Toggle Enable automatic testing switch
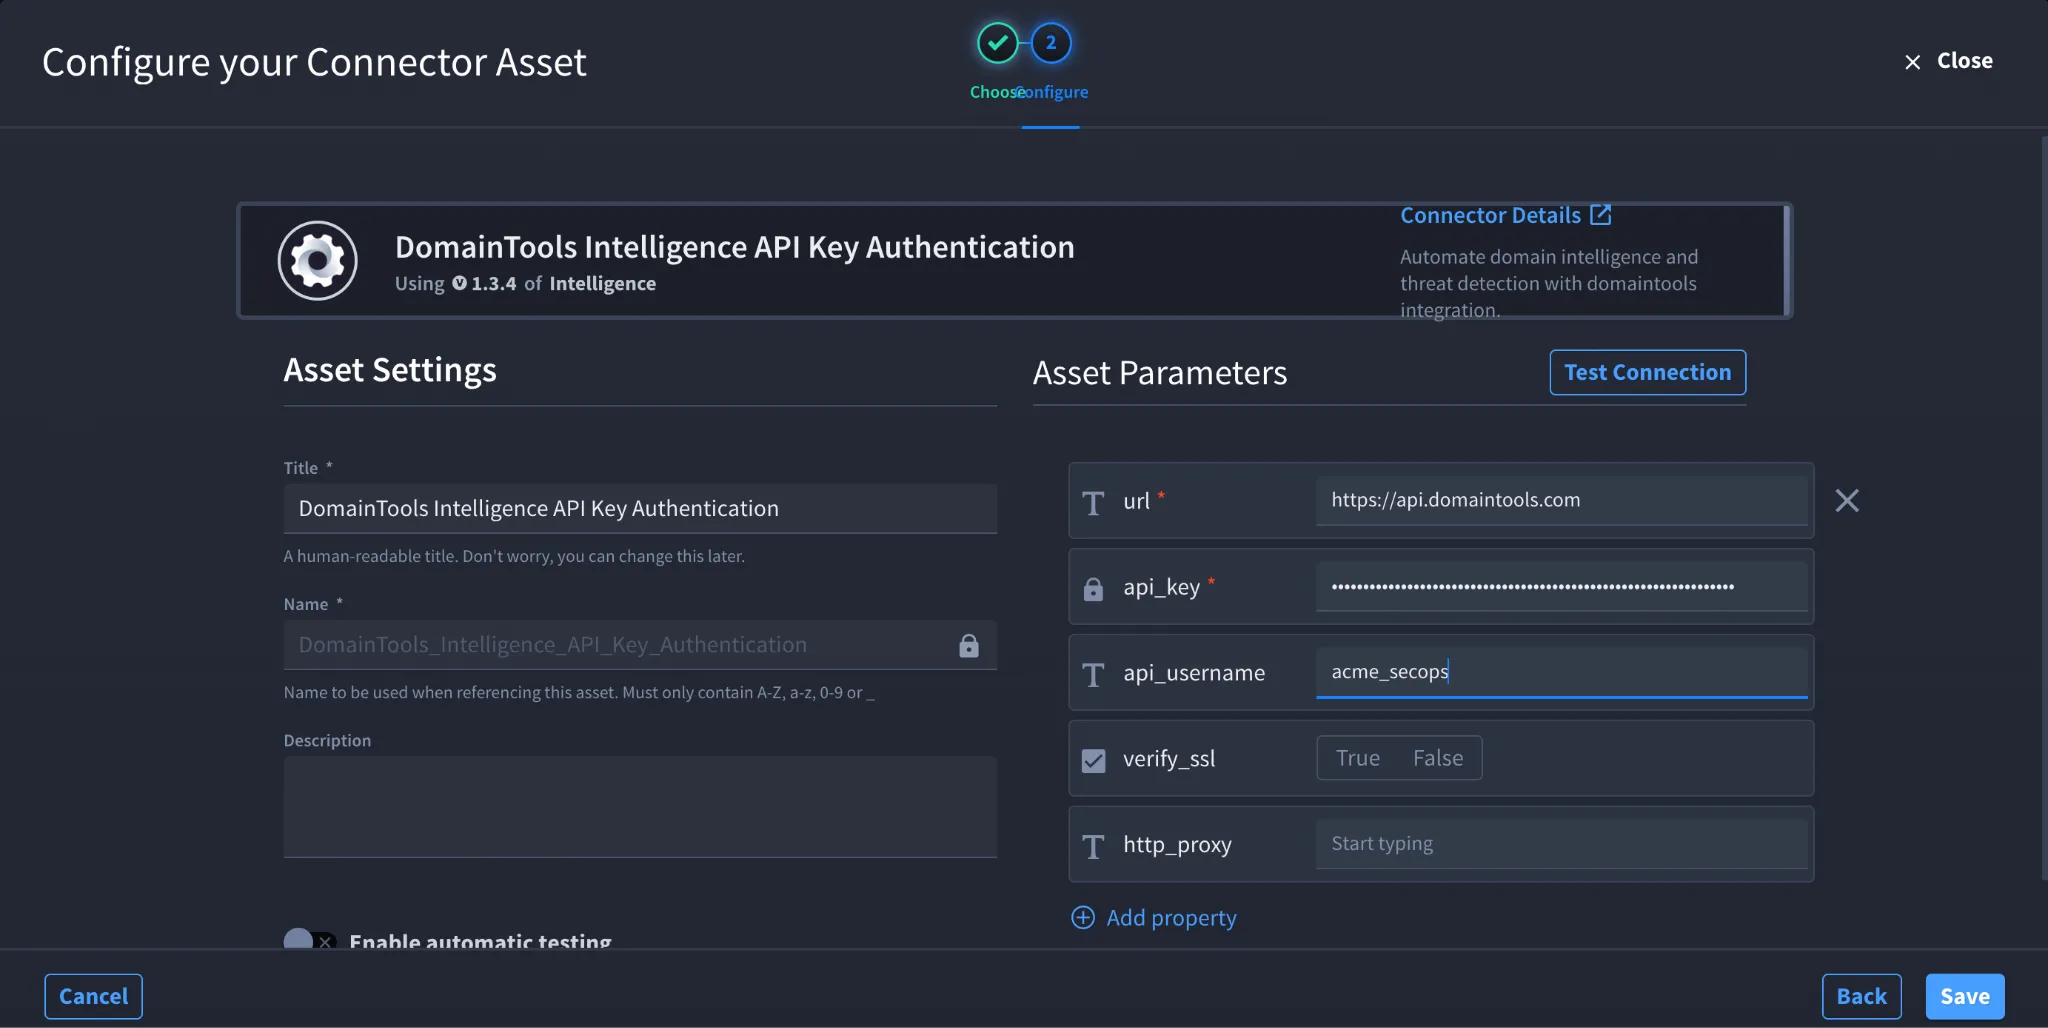This screenshot has width=2048, height=1028. (310, 940)
